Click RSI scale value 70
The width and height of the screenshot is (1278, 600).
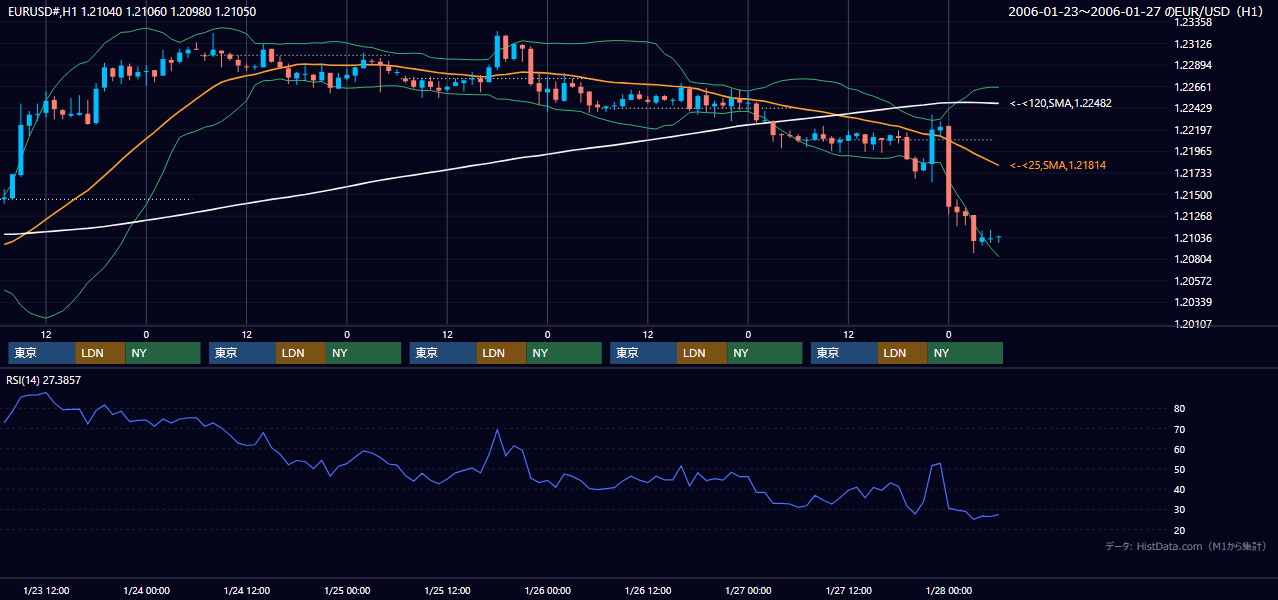point(1180,430)
